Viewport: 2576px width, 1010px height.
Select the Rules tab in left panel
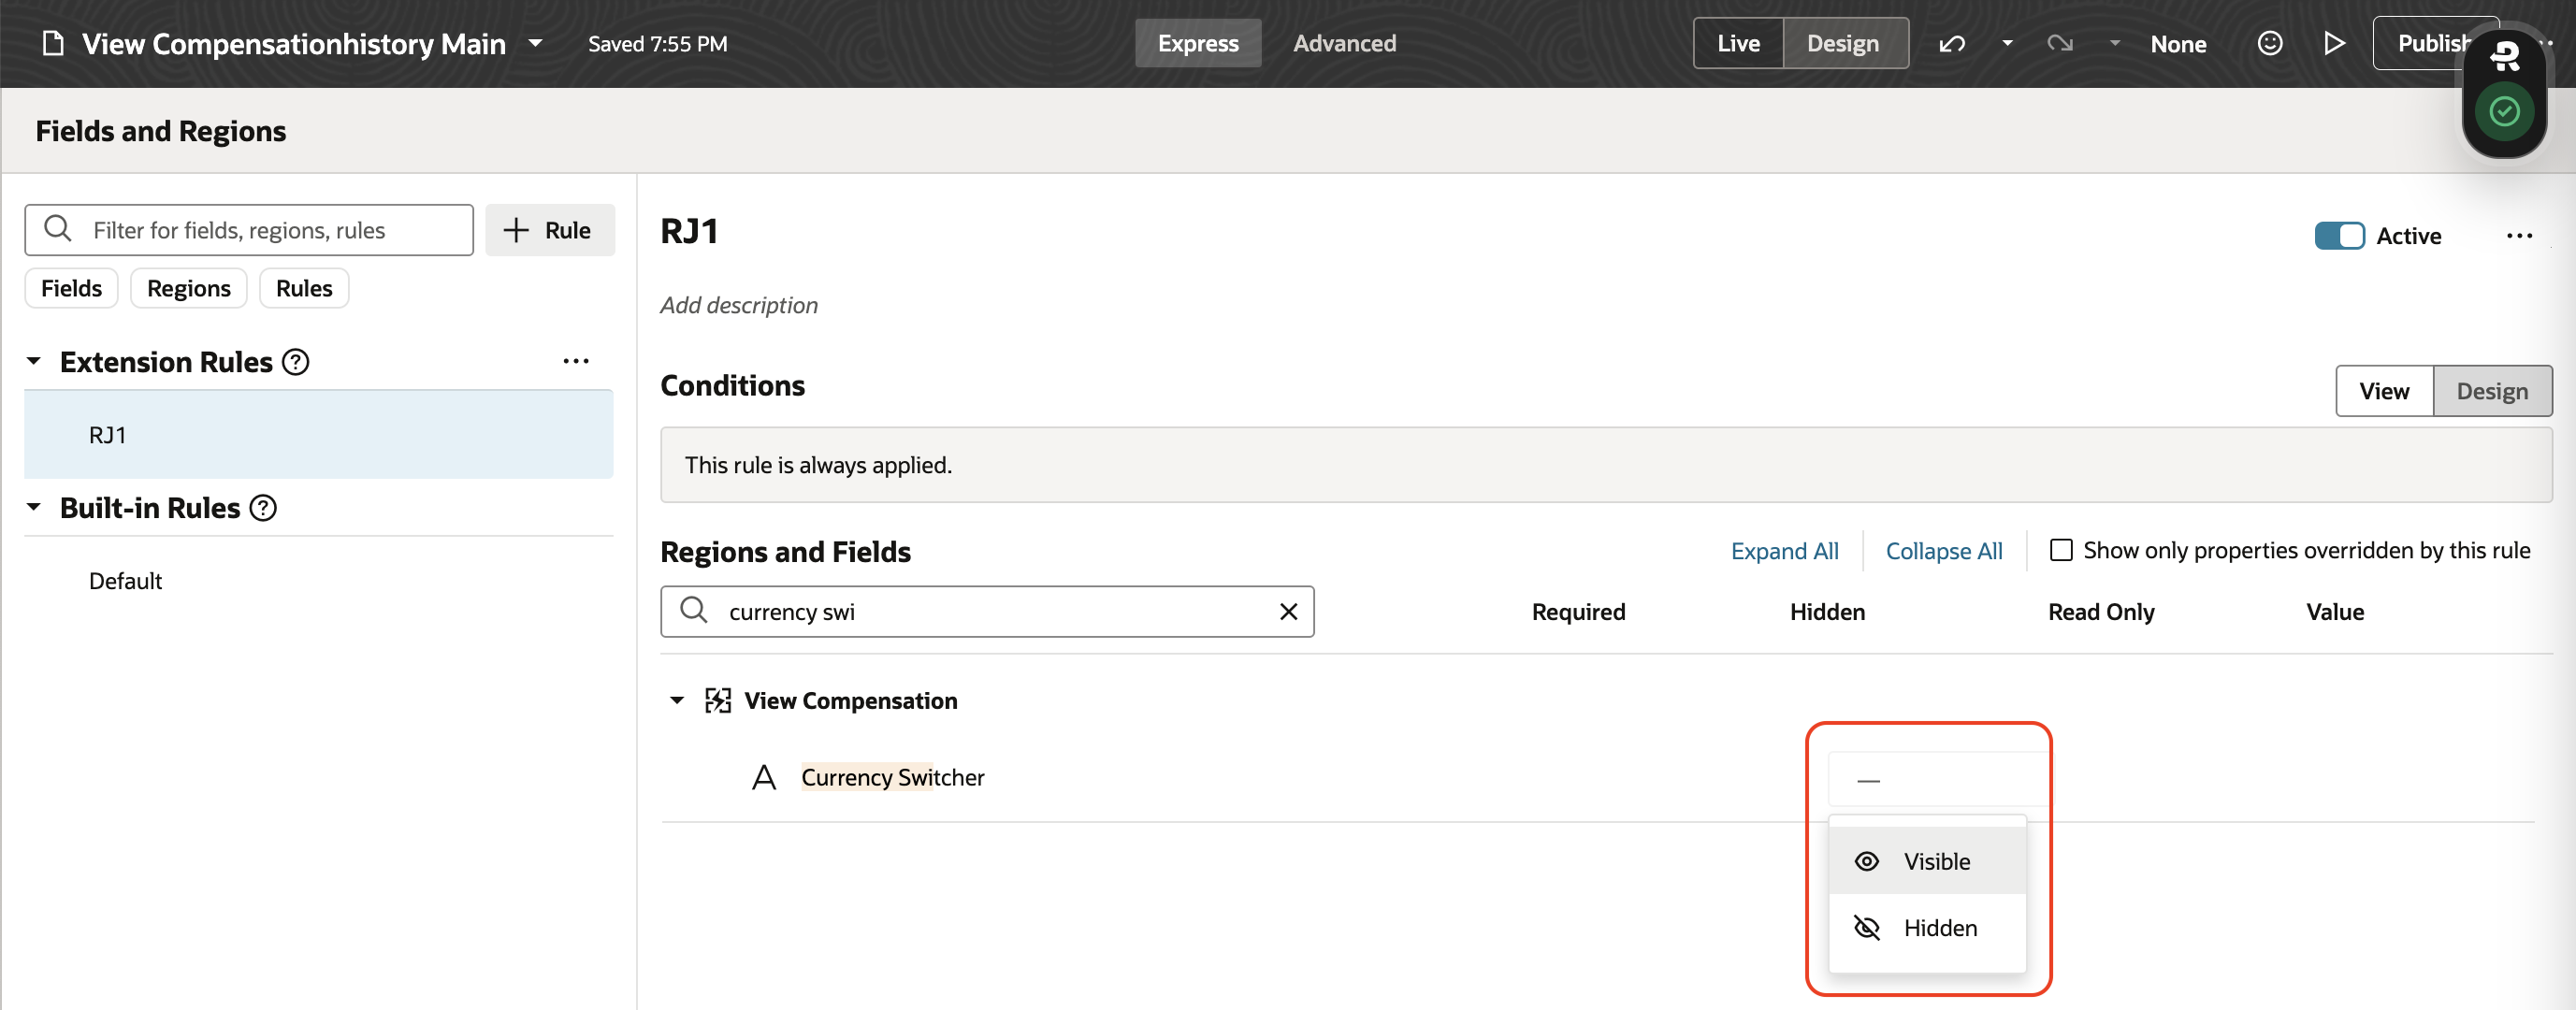(x=302, y=287)
